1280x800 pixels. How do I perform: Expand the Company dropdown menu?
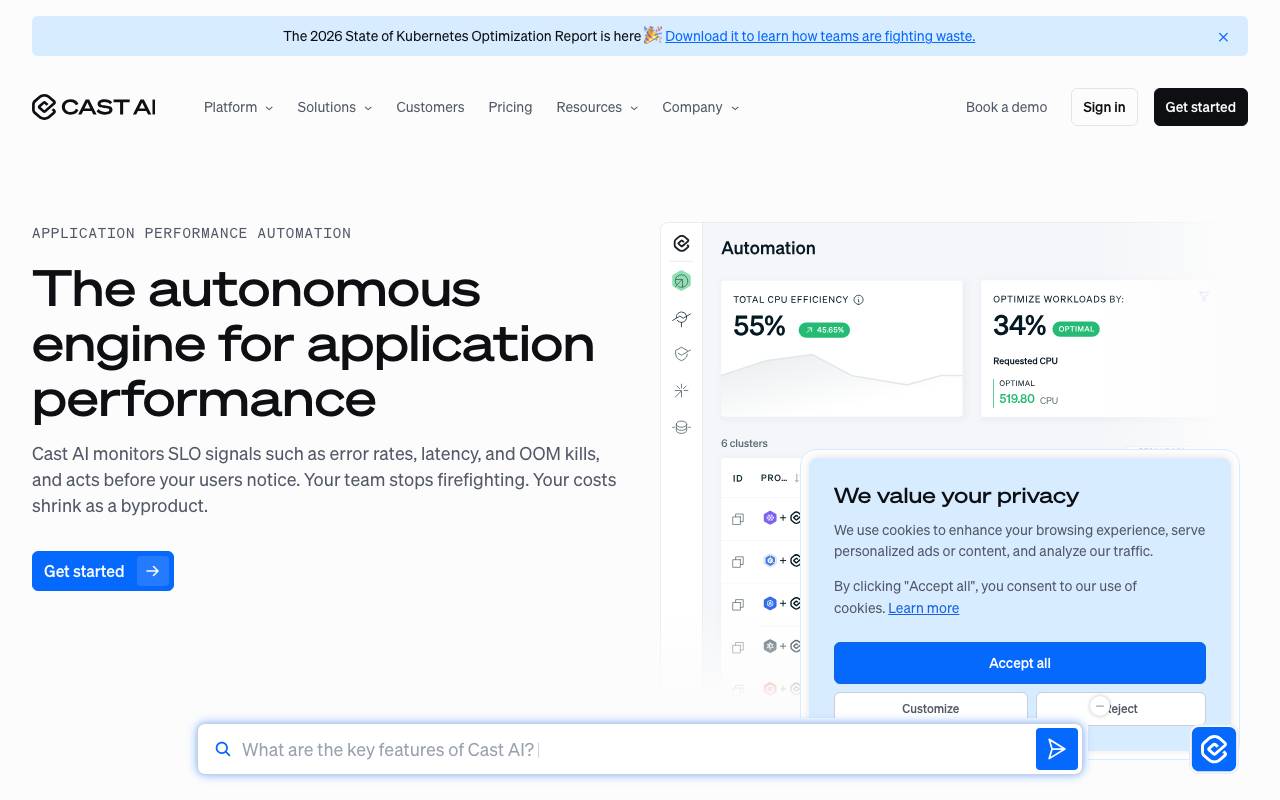700,107
